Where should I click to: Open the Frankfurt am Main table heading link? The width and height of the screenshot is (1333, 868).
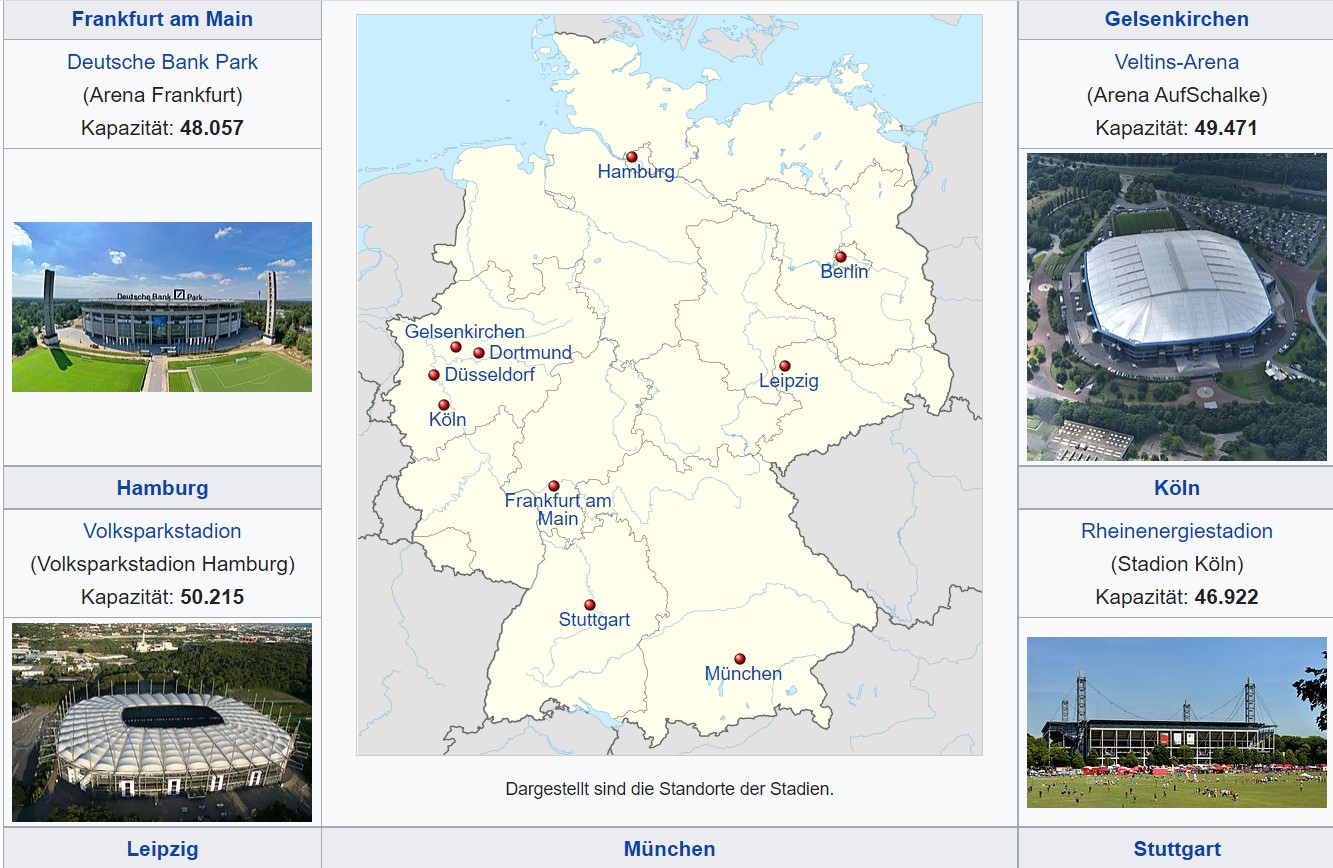pos(162,19)
